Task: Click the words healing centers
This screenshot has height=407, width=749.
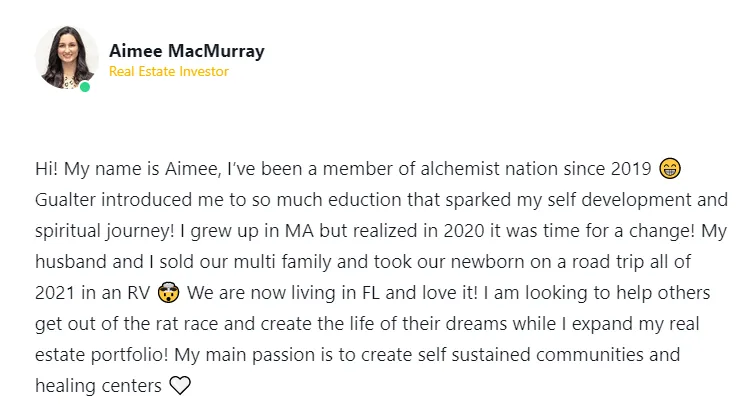Action: (98, 386)
